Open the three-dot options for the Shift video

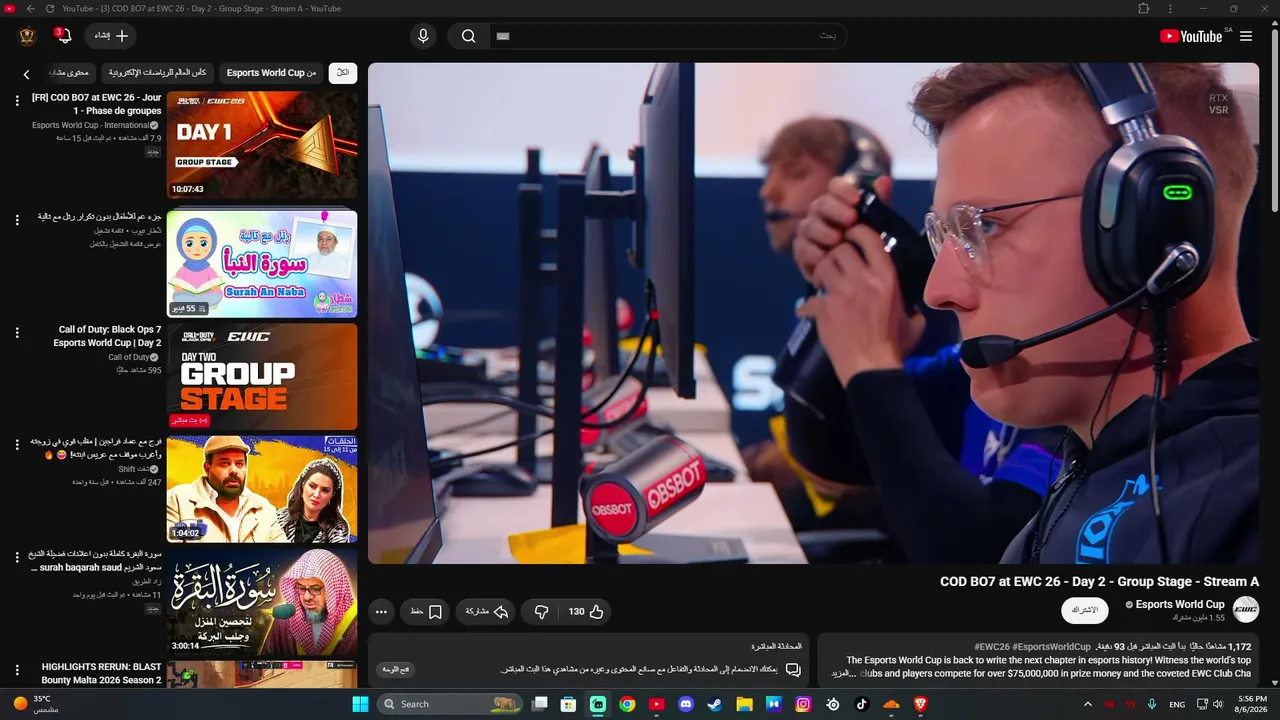click(17, 445)
